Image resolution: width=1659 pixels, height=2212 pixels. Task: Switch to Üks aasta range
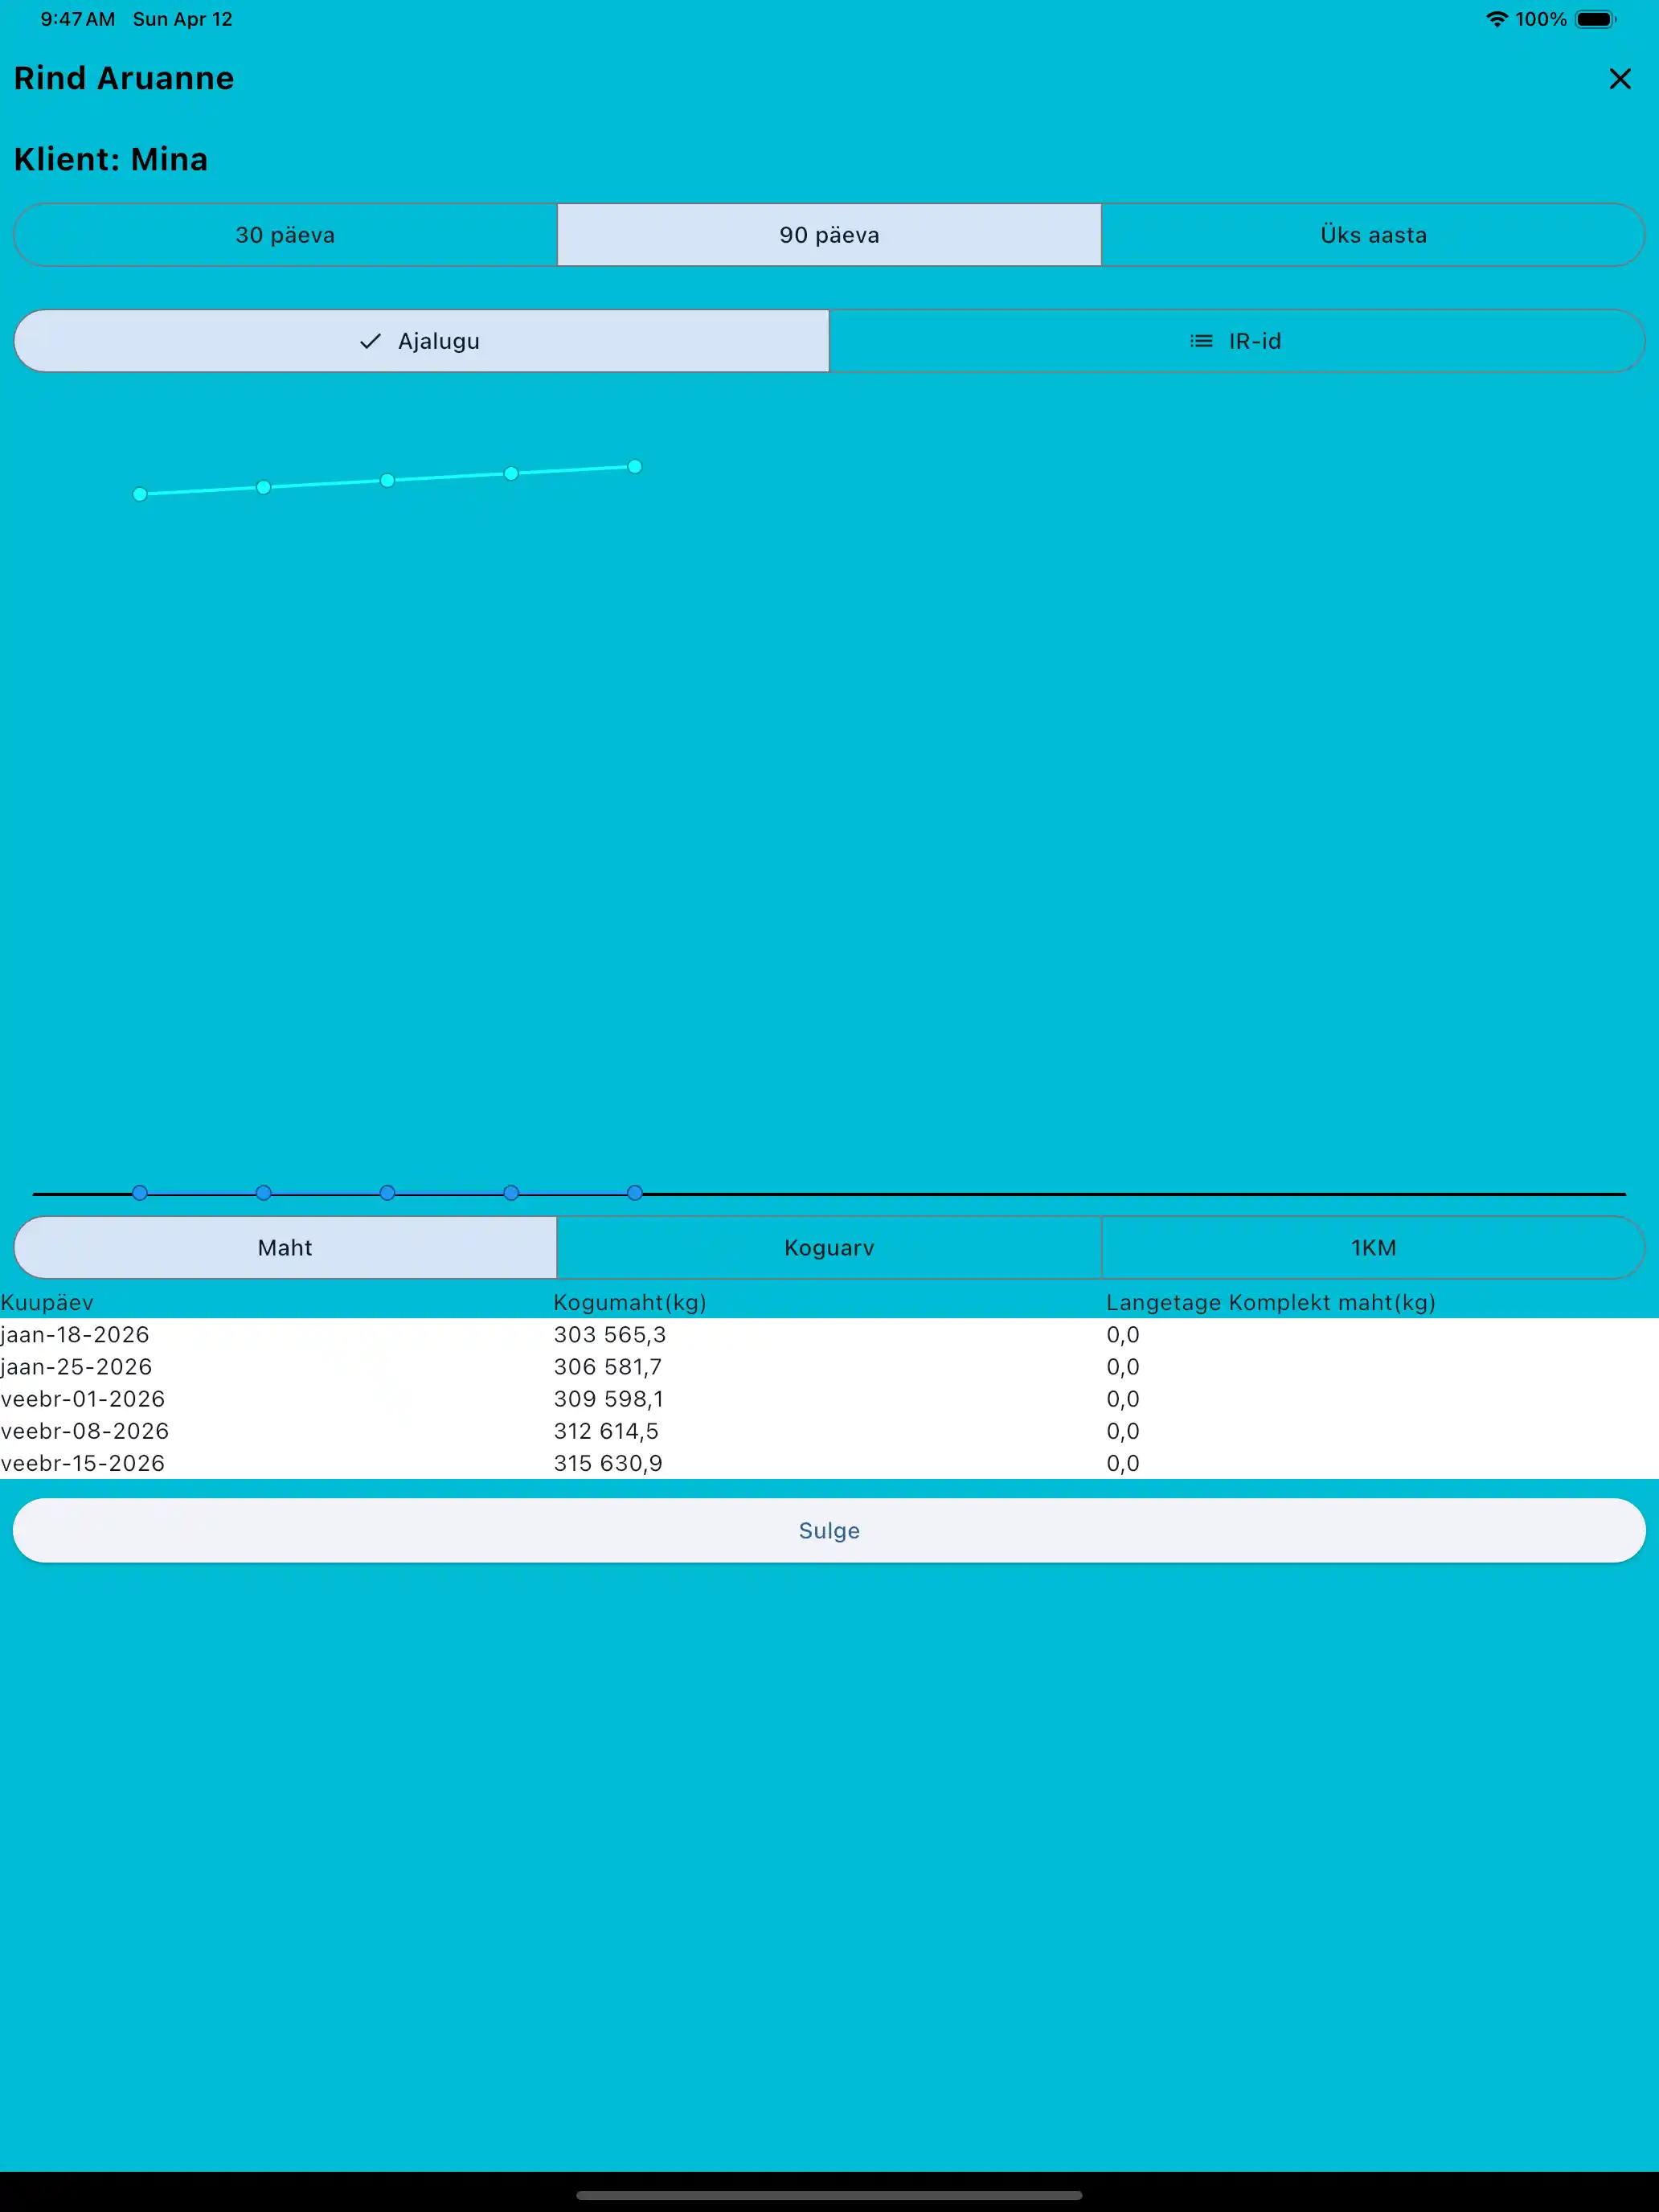coord(1372,235)
